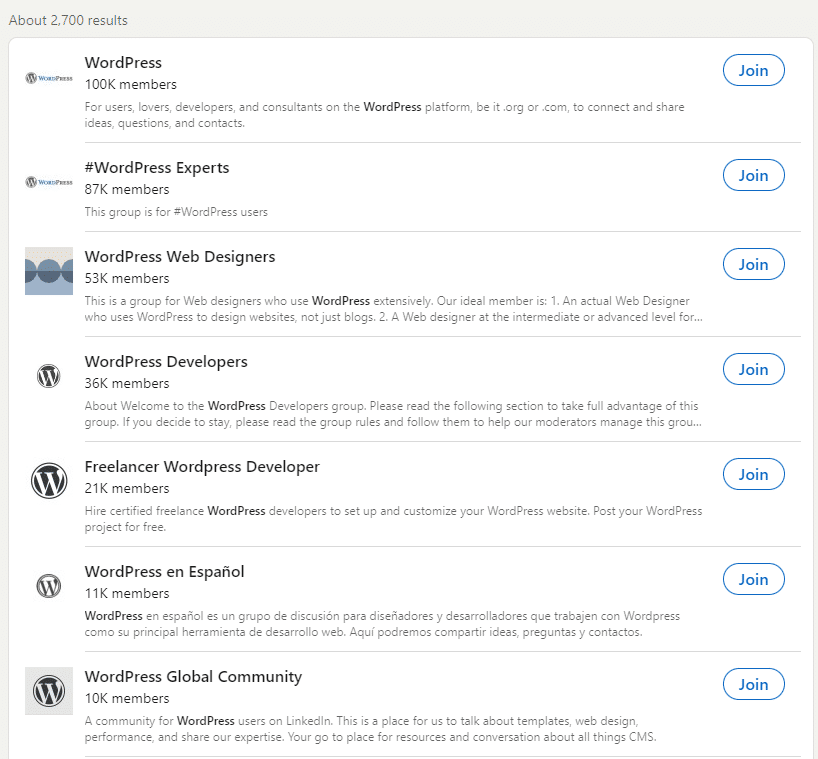Click the '36K members' text
The width and height of the screenshot is (818, 759).
[127, 383]
